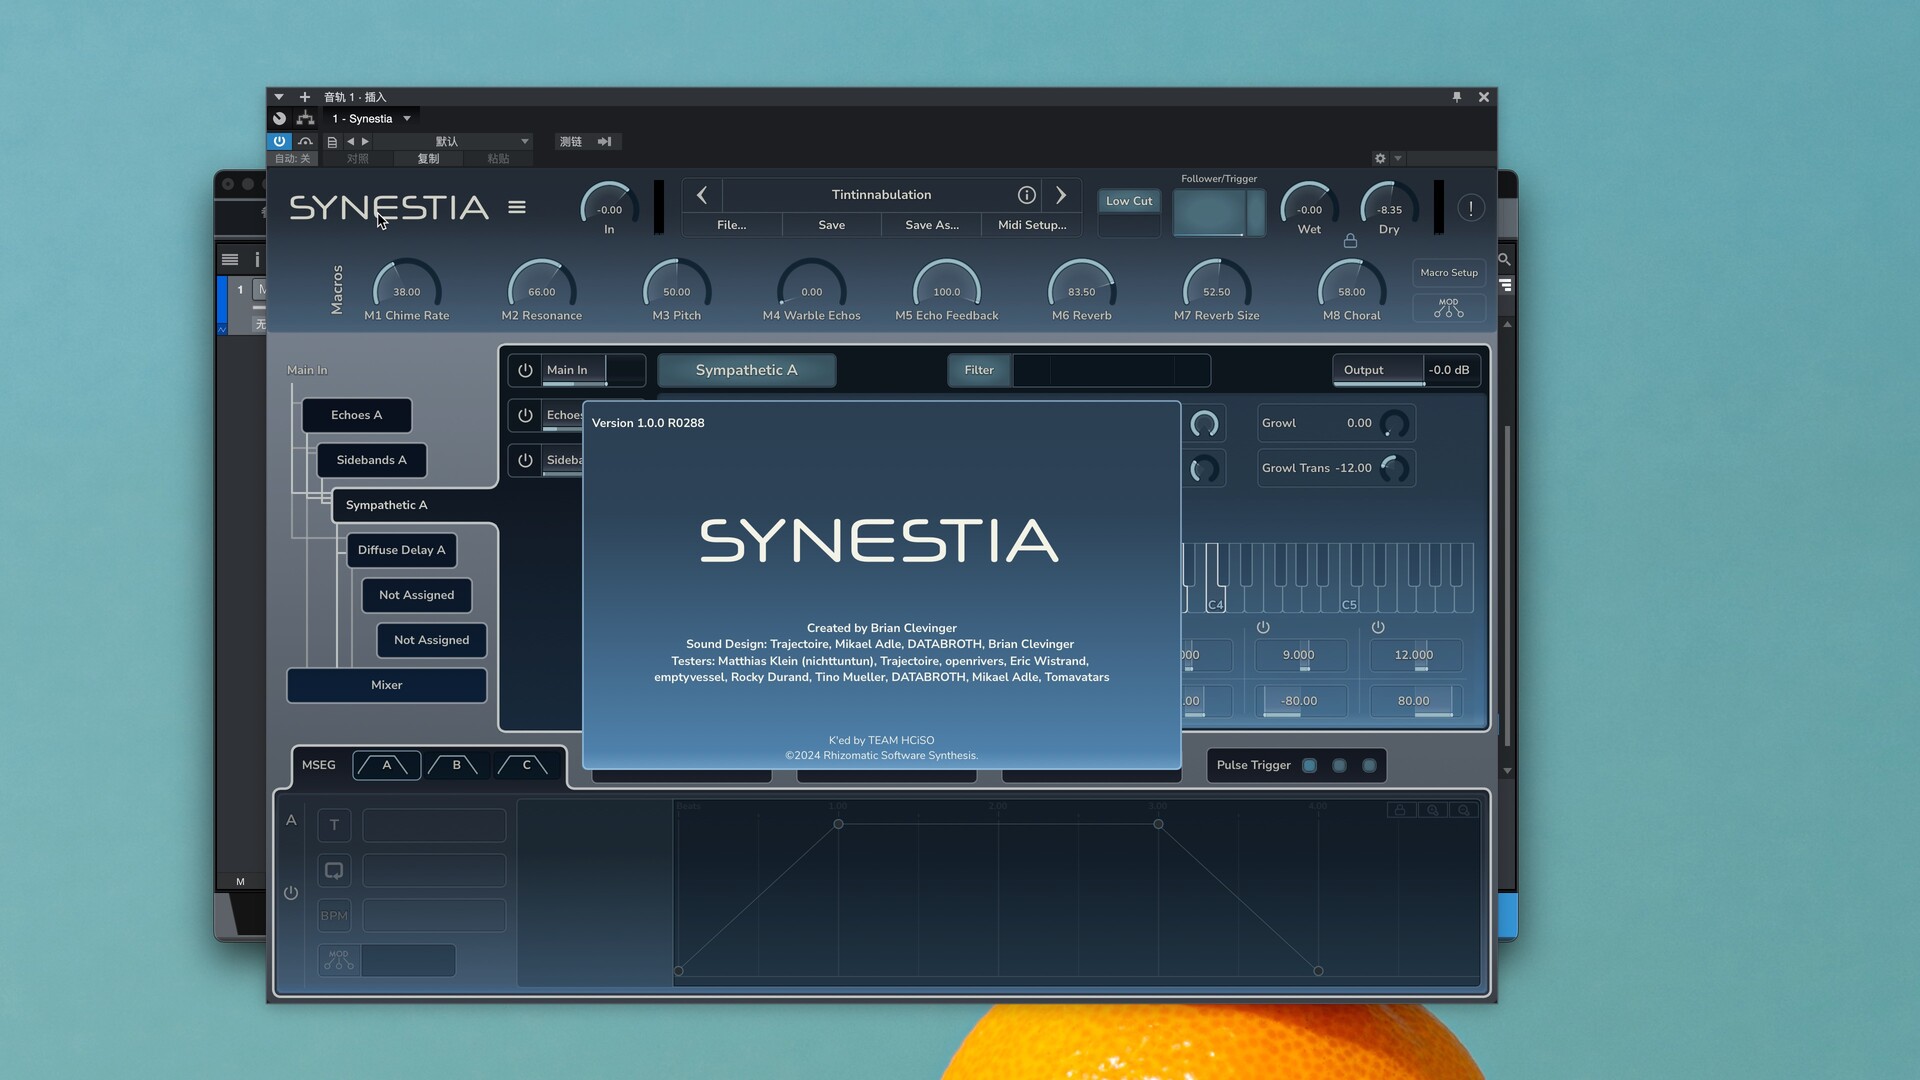Click the routing tree icon beside Synestia selector

click(306, 118)
